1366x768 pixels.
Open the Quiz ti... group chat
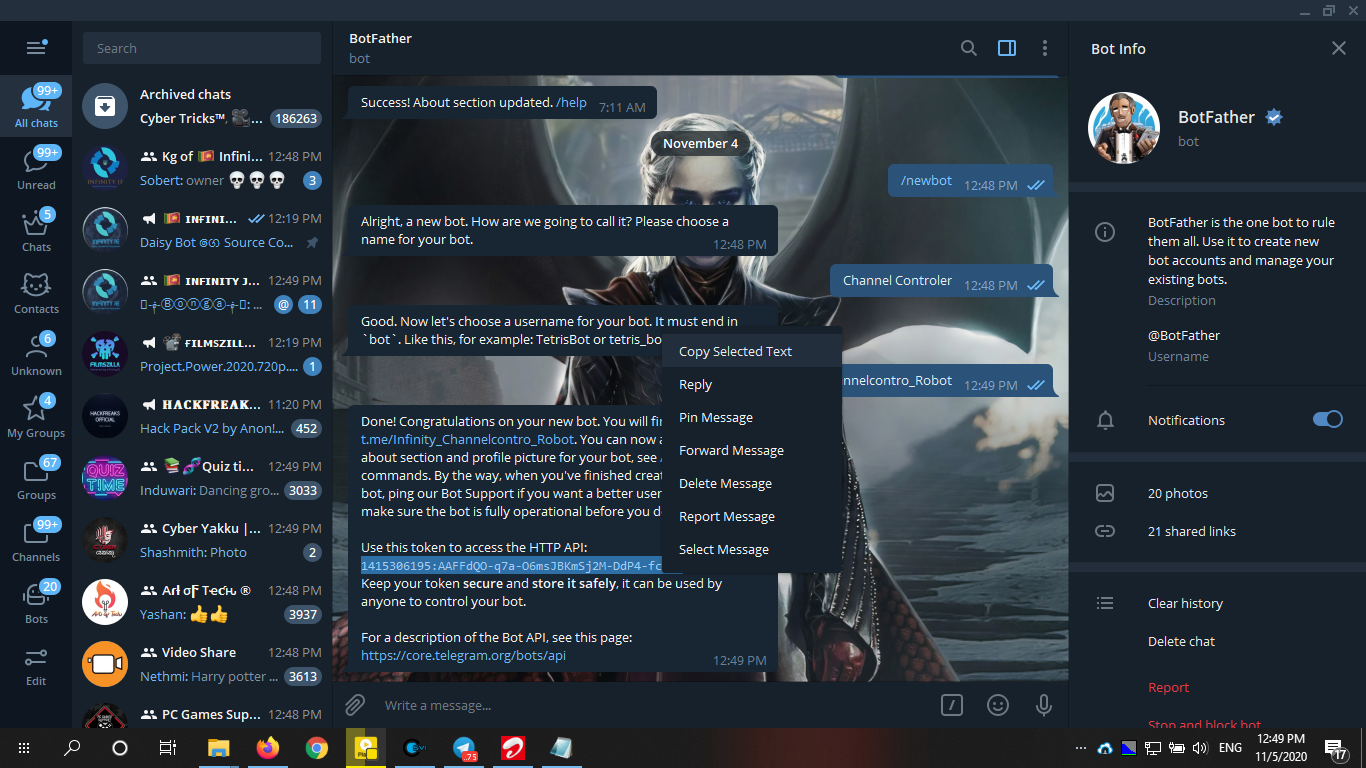[202, 478]
